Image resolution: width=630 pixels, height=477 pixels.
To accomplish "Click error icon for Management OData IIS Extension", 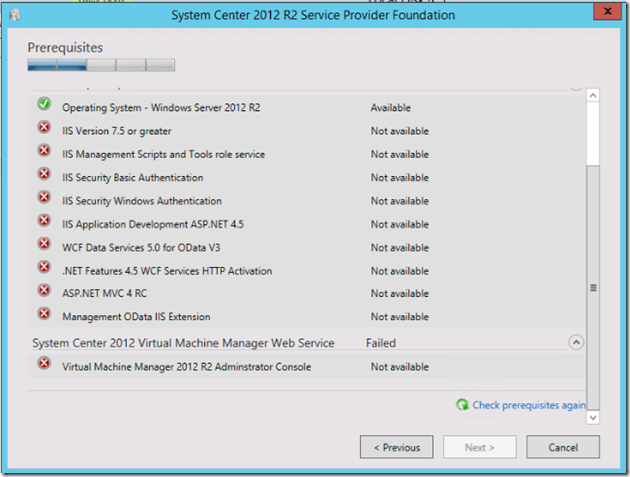I will coord(44,314).
